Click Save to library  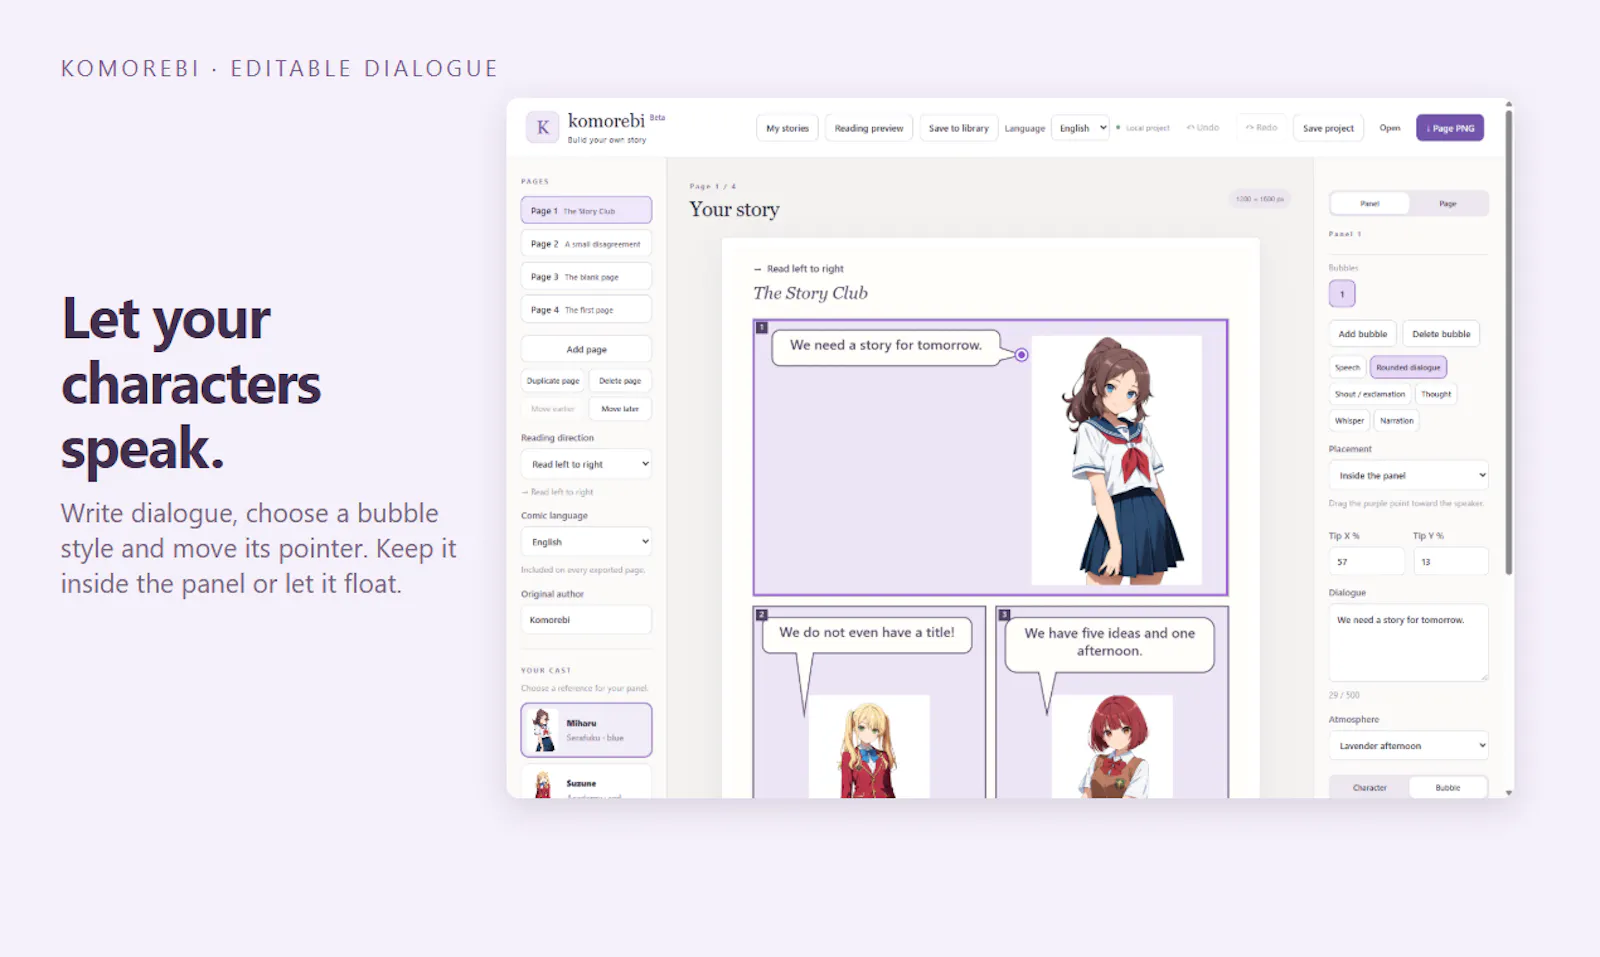[958, 128]
